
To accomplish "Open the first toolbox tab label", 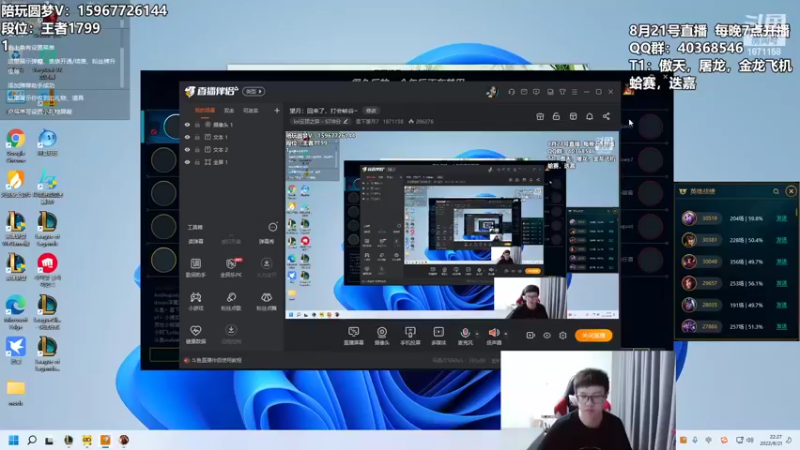I will pyautogui.click(x=196, y=241).
